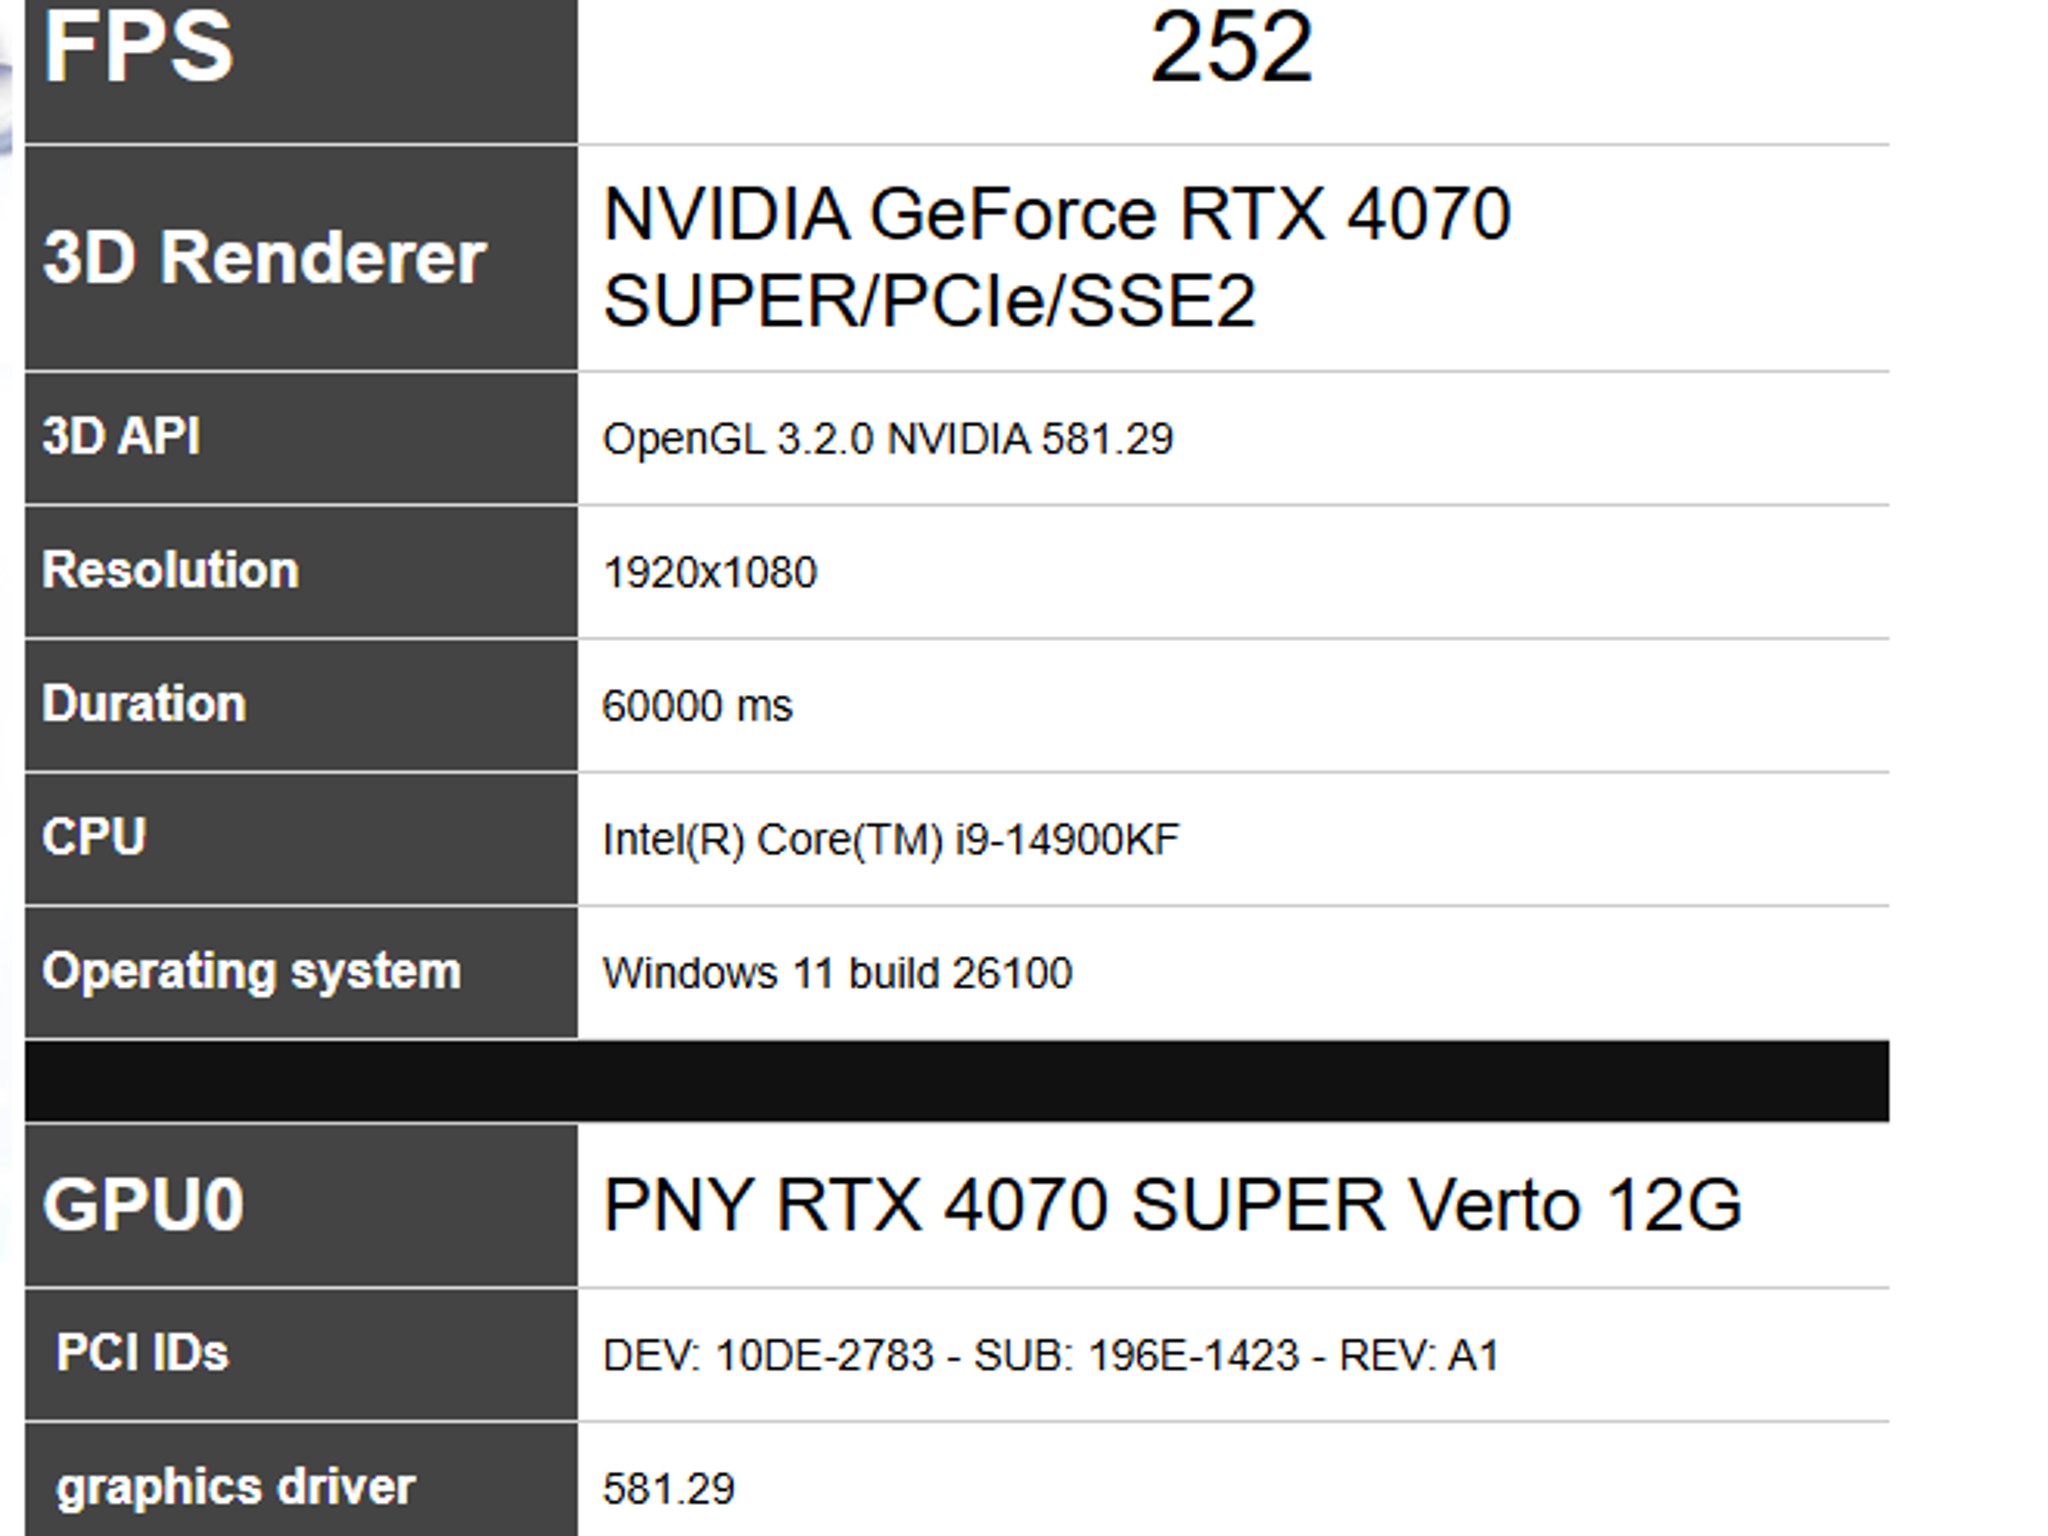
Task: Click the Operating system label
Action: [x=252, y=972]
